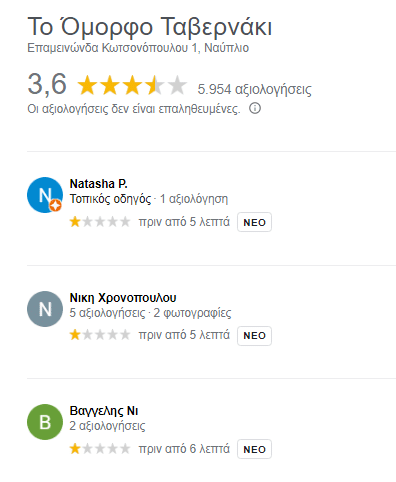The width and height of the screenshot is (396, 482).
Task: Click '5 αξιολογήσεις · 2 φωτογραφίες' text
Action: (x=150, y=313)
